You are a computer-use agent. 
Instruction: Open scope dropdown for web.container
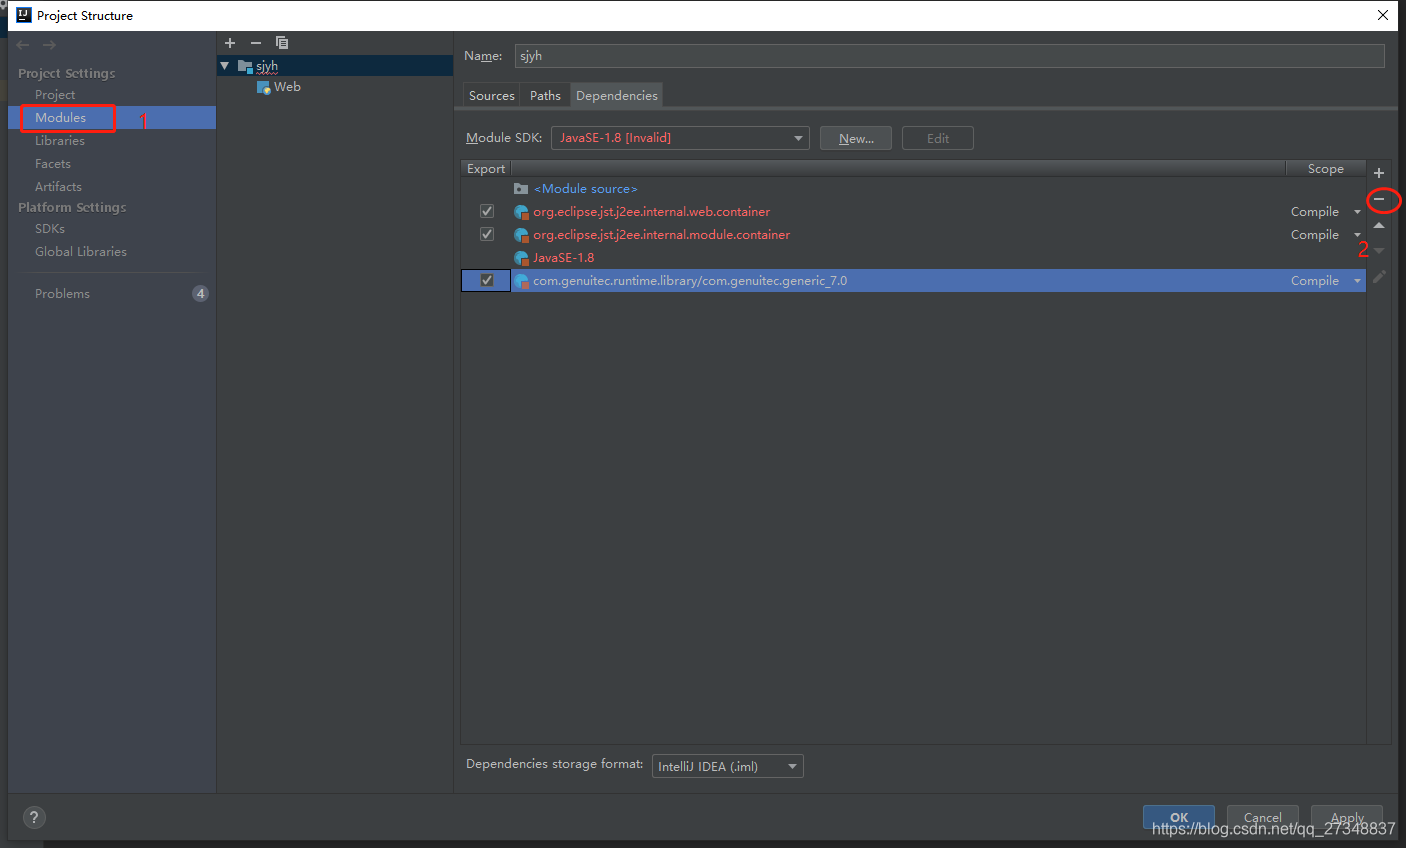pos(1357,212)
